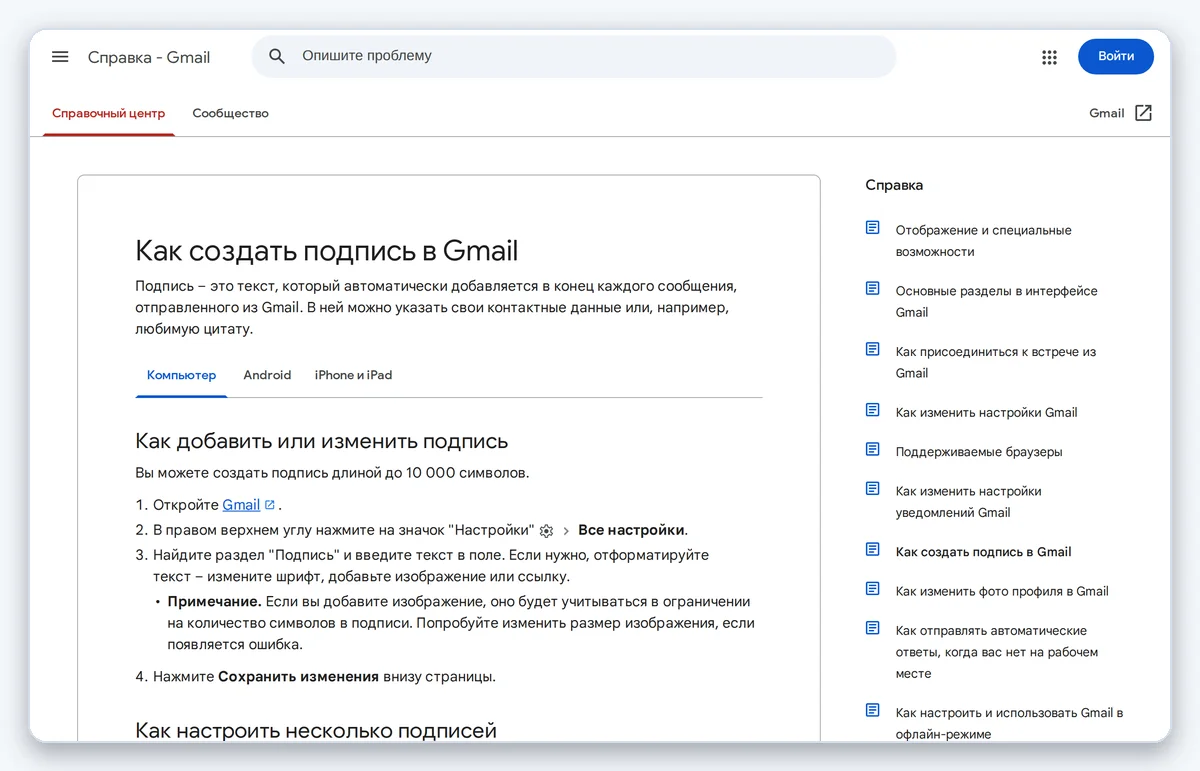Click the article icon beside "Поддерживаемые браузеры"
The width and height of the screenshot is (1200, 771).
click(x=873, y=450)
